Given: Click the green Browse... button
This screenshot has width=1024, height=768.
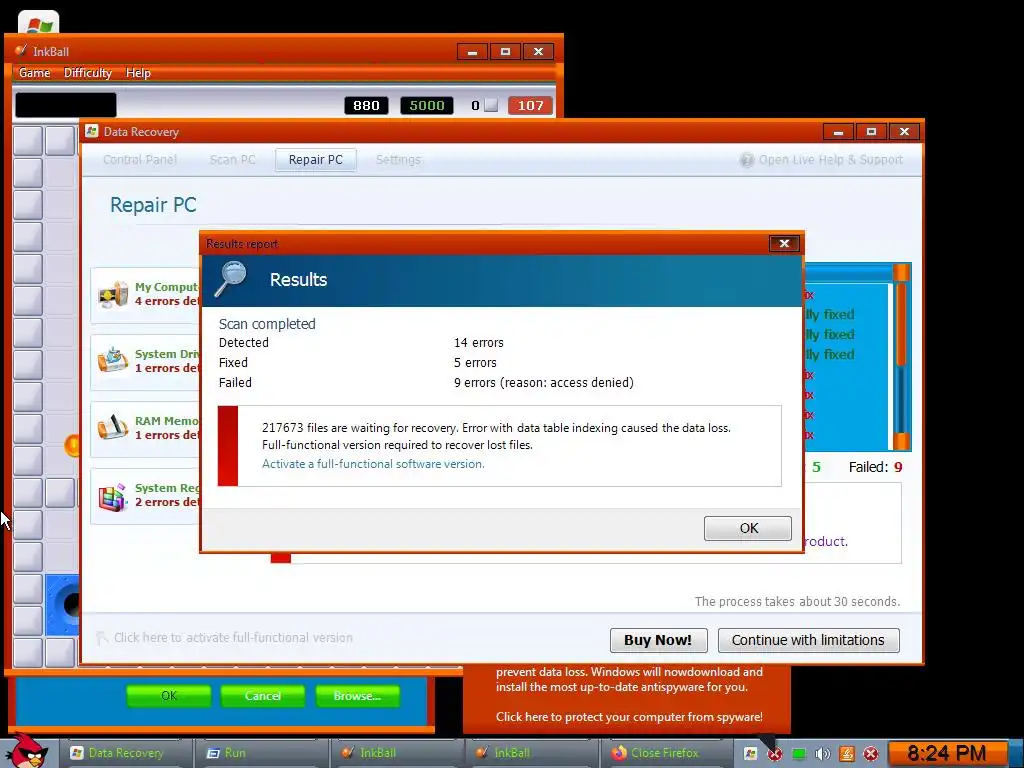Looking at the screenshot, I should click(x=357, y=696).
